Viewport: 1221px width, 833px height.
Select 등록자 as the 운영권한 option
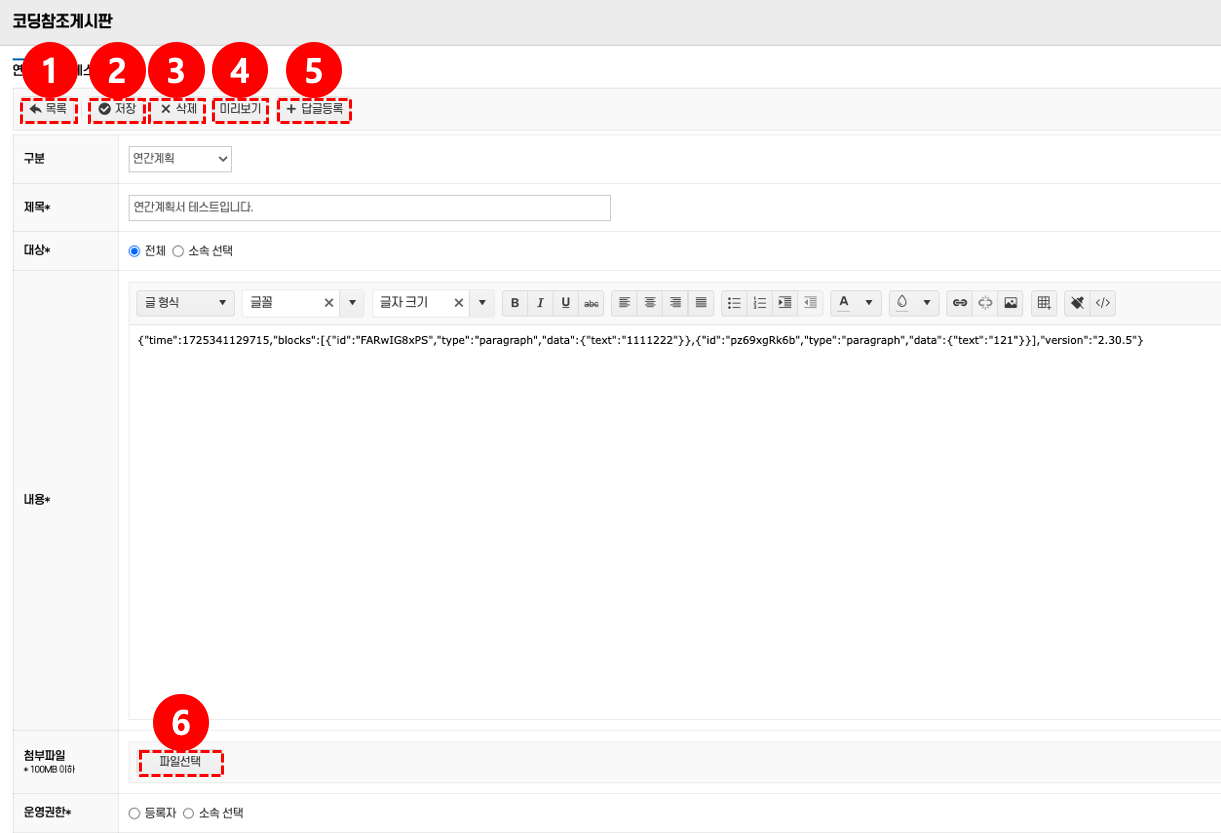pos(135,813)
